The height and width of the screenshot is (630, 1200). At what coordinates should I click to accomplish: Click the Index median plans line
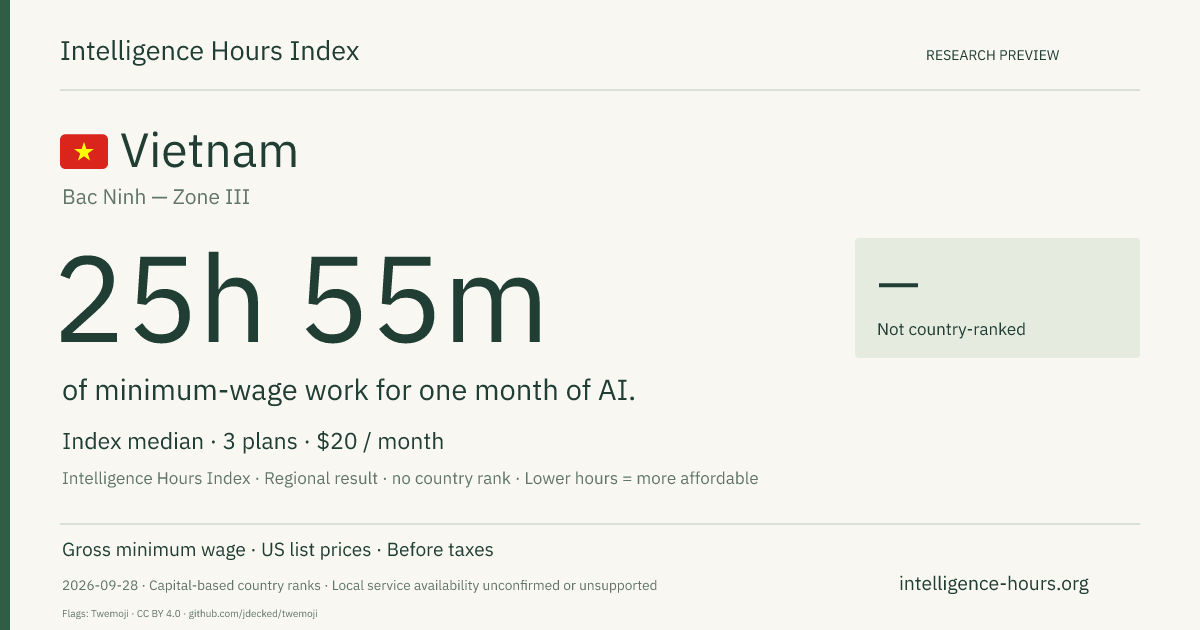[253, 441]
